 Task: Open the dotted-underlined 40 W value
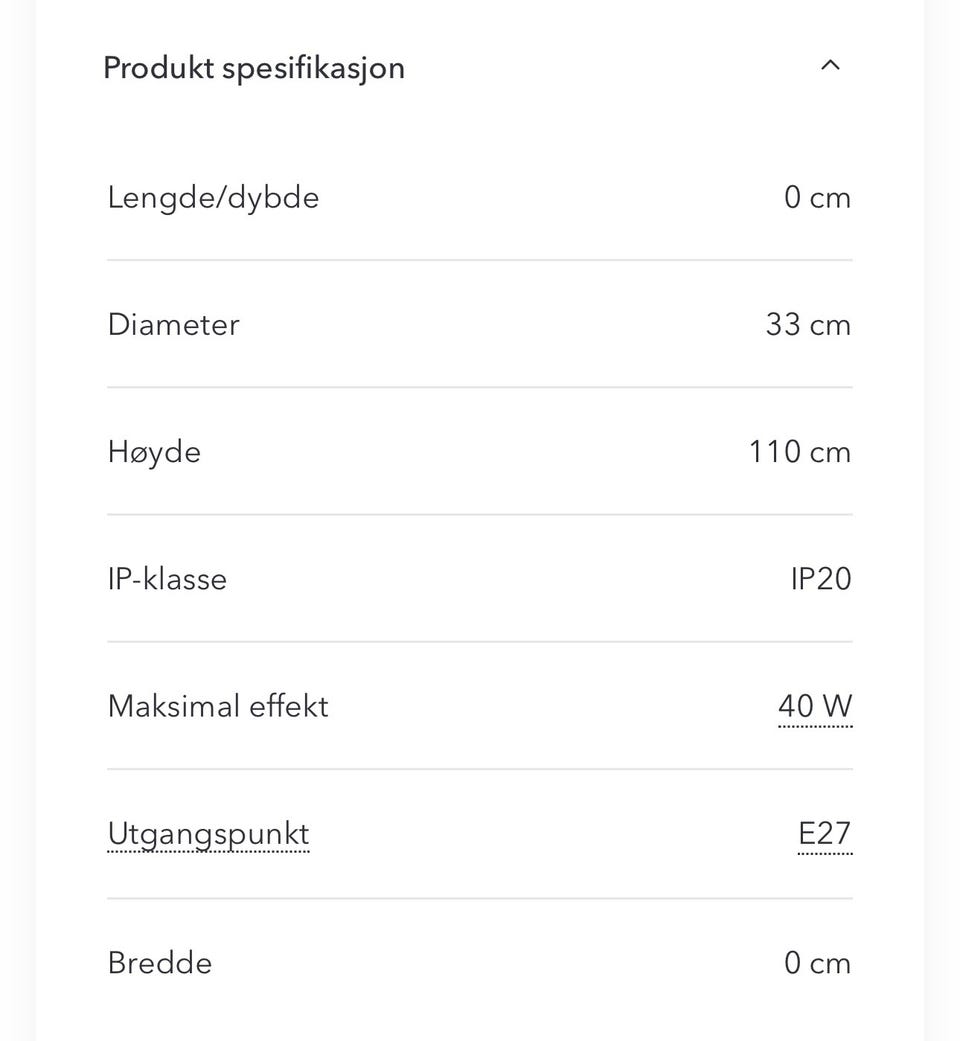(x=815, y=707)
